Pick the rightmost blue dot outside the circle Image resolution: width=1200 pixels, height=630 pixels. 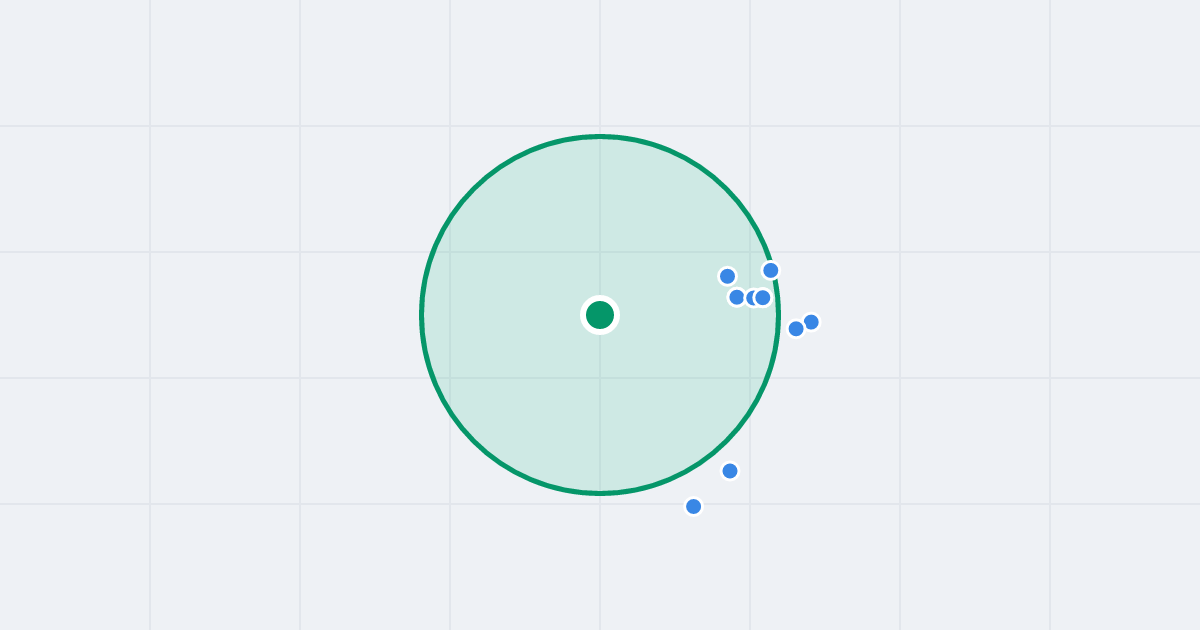point(811,322)
